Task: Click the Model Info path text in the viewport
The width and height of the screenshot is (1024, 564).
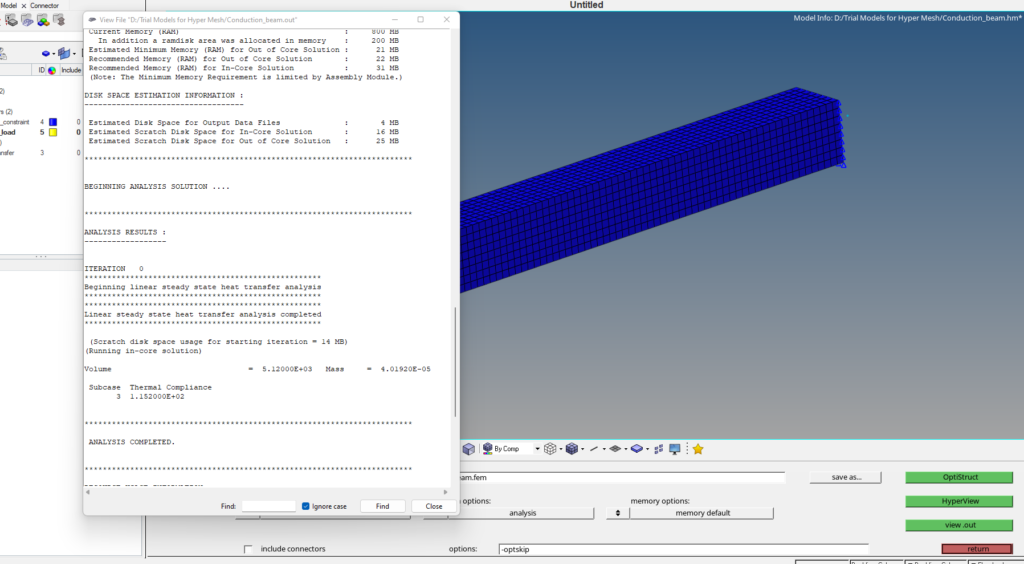Action: [907, 18]
